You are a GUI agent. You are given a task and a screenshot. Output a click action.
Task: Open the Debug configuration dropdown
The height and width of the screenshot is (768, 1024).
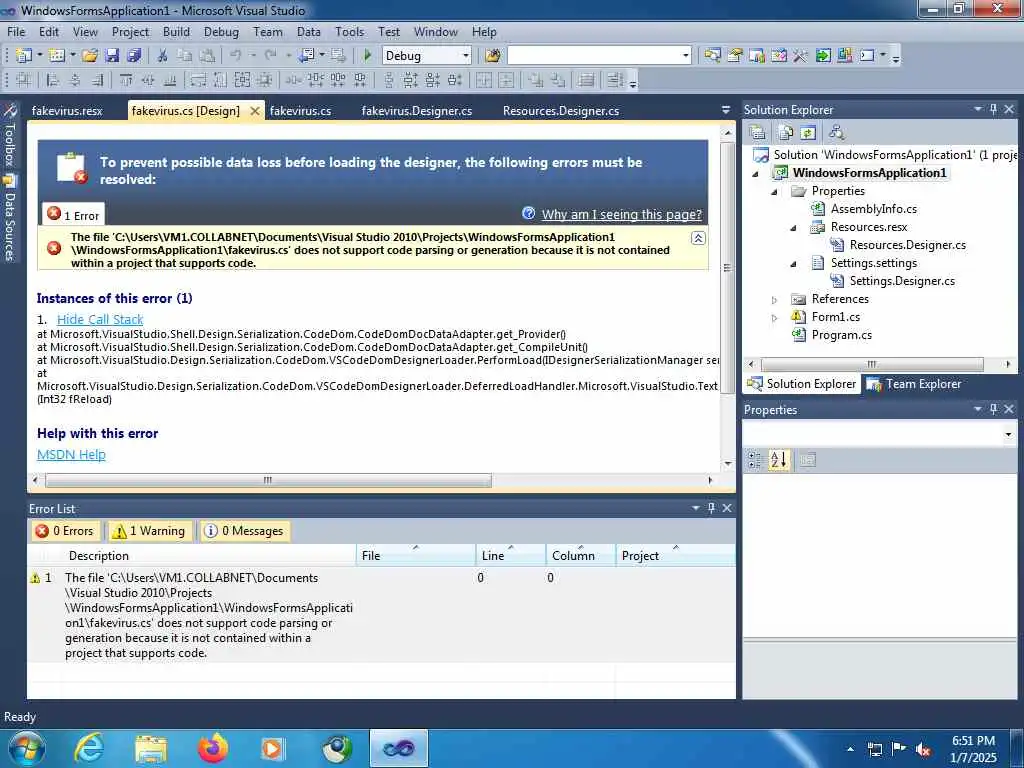tap(466, 56)
